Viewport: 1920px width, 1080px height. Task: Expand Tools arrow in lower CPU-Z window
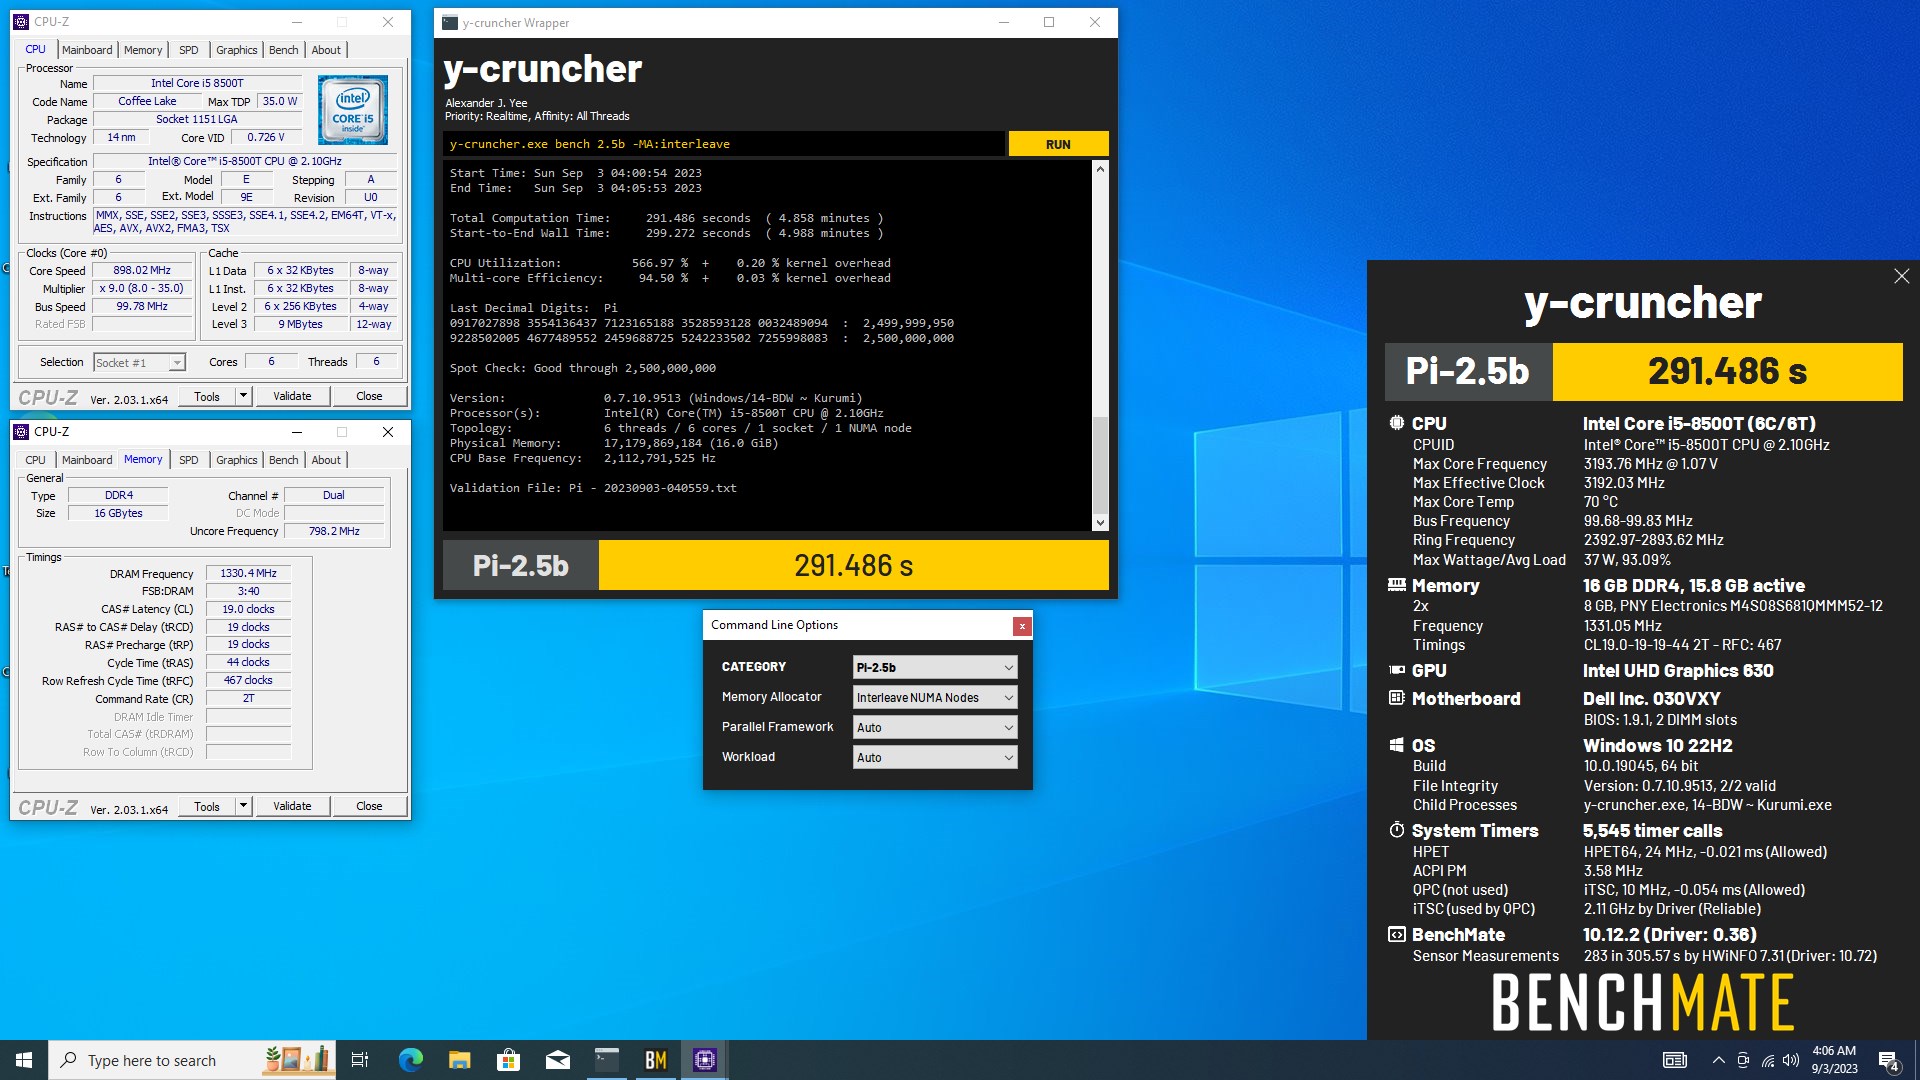pyautogui.click(x=243, y=806)
